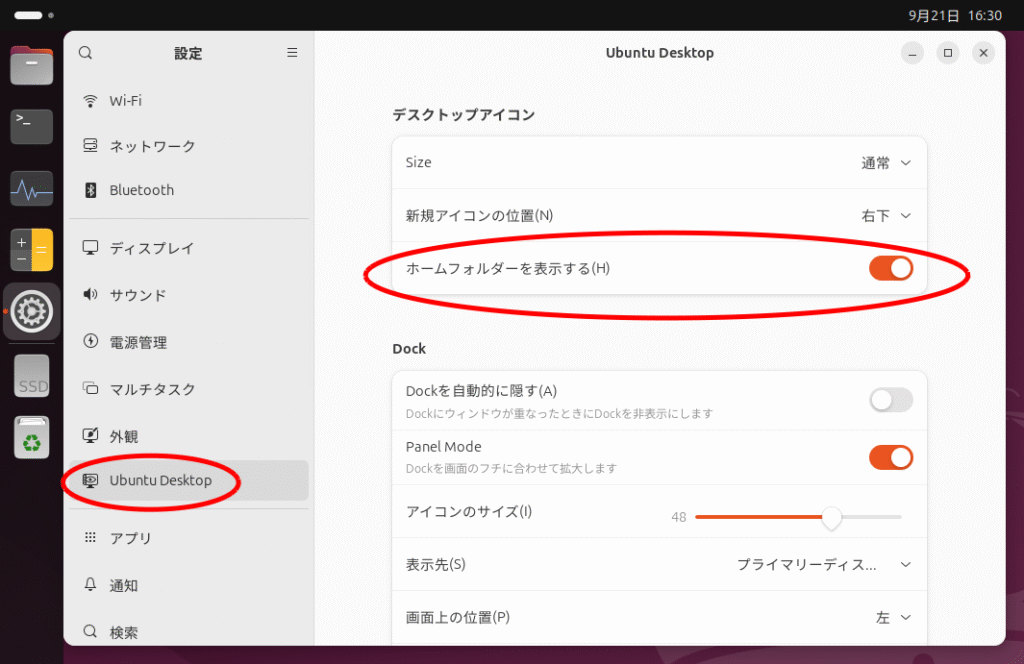Open 表示先 dropdown showing プライマリーディス...
Image resolution: width=1024 pixels, height=664 pixels.
824,565
